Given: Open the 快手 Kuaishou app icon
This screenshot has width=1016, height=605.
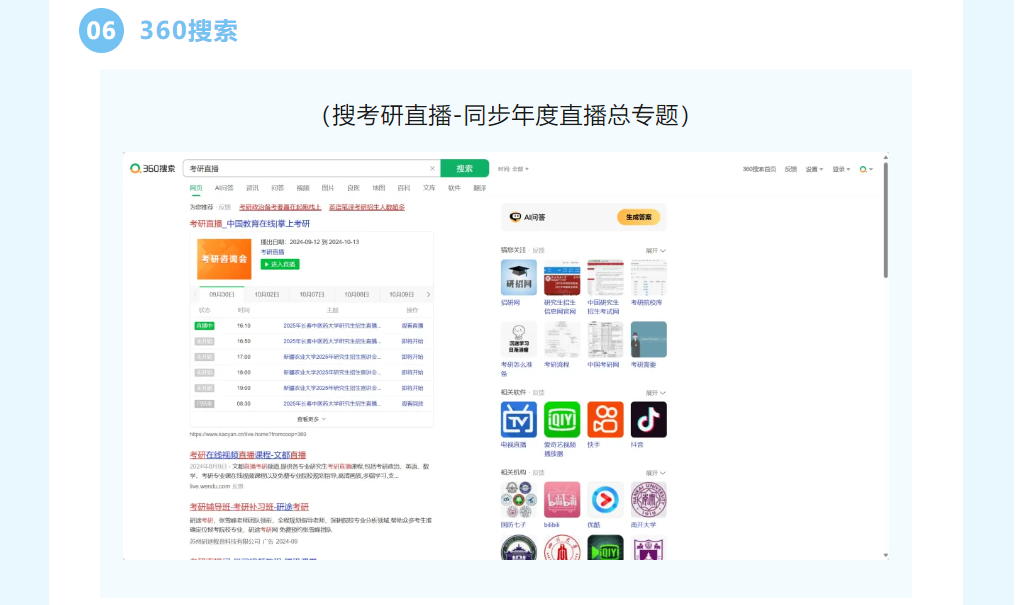Looking at the screenshot, I should [605, 420].
